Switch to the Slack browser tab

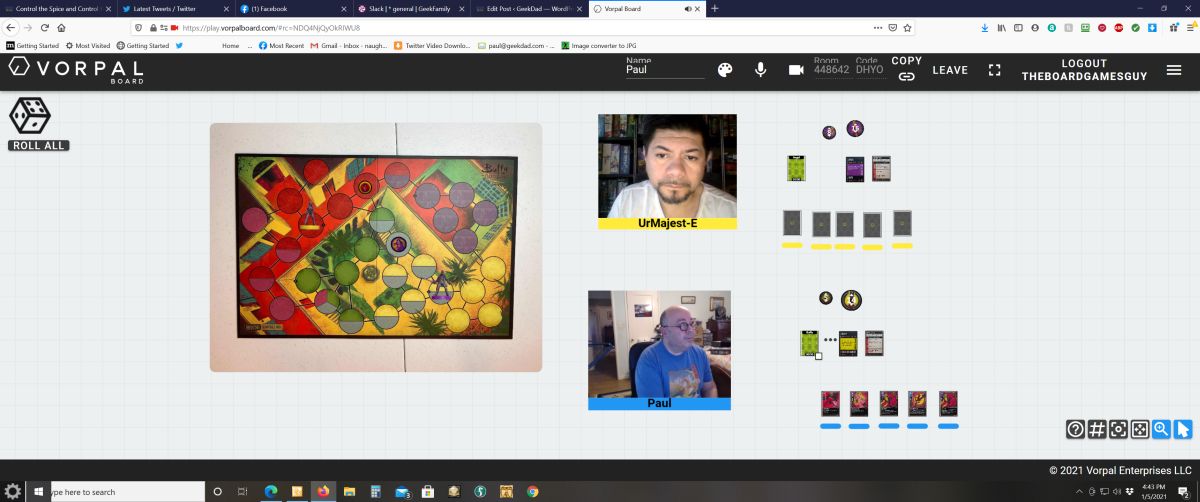pyautogui.click(x=406, y=8)
